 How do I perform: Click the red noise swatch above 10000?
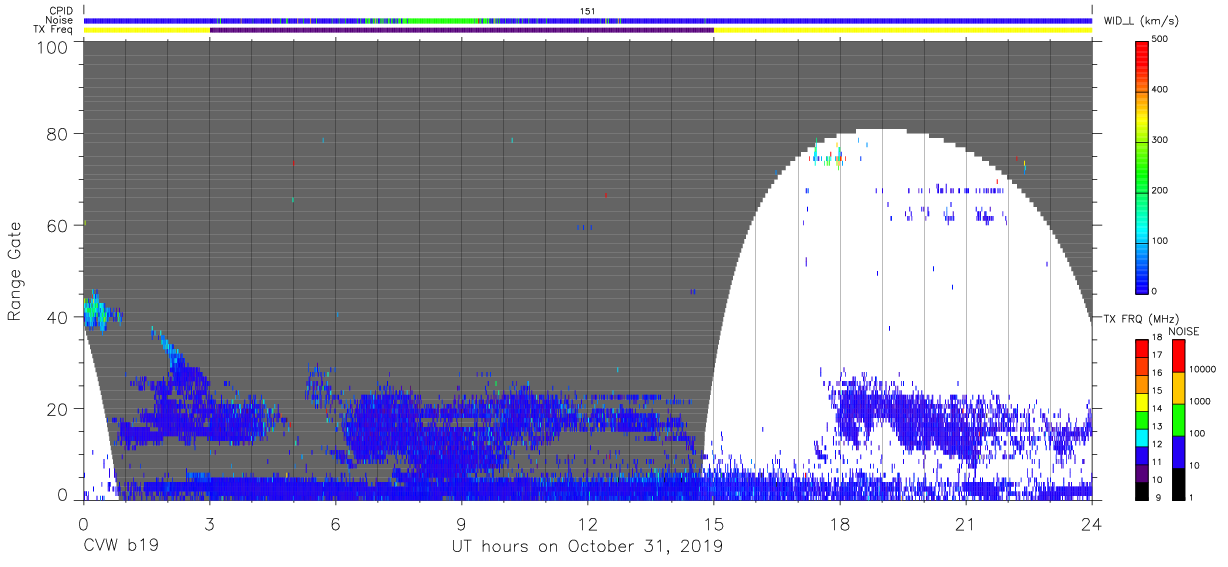1179,356
